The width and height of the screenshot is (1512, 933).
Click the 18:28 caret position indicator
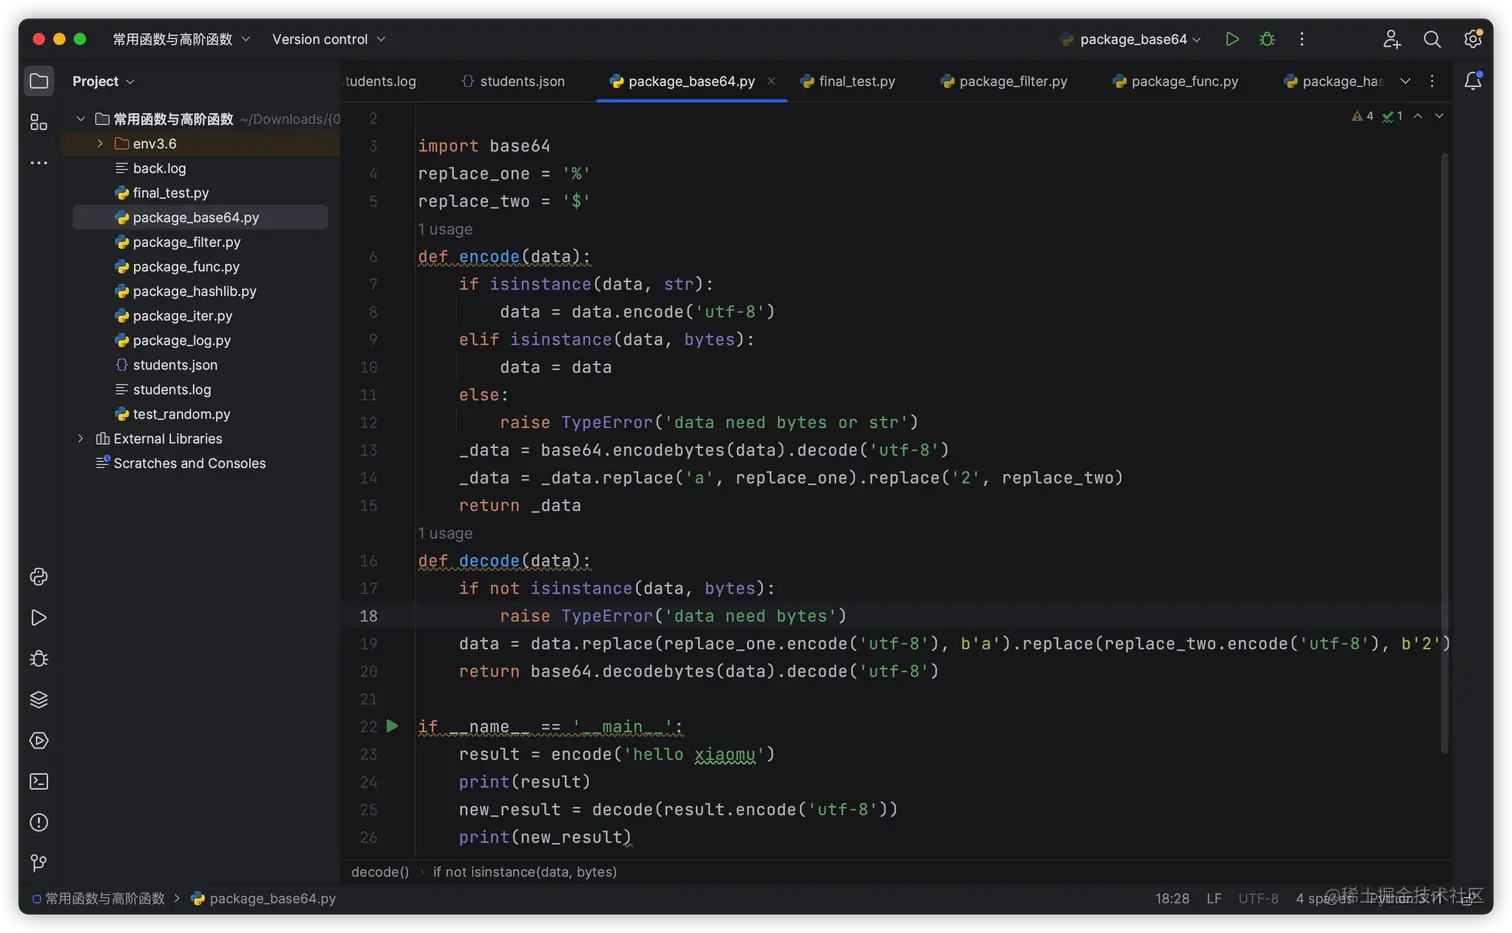click(1172, 899)
